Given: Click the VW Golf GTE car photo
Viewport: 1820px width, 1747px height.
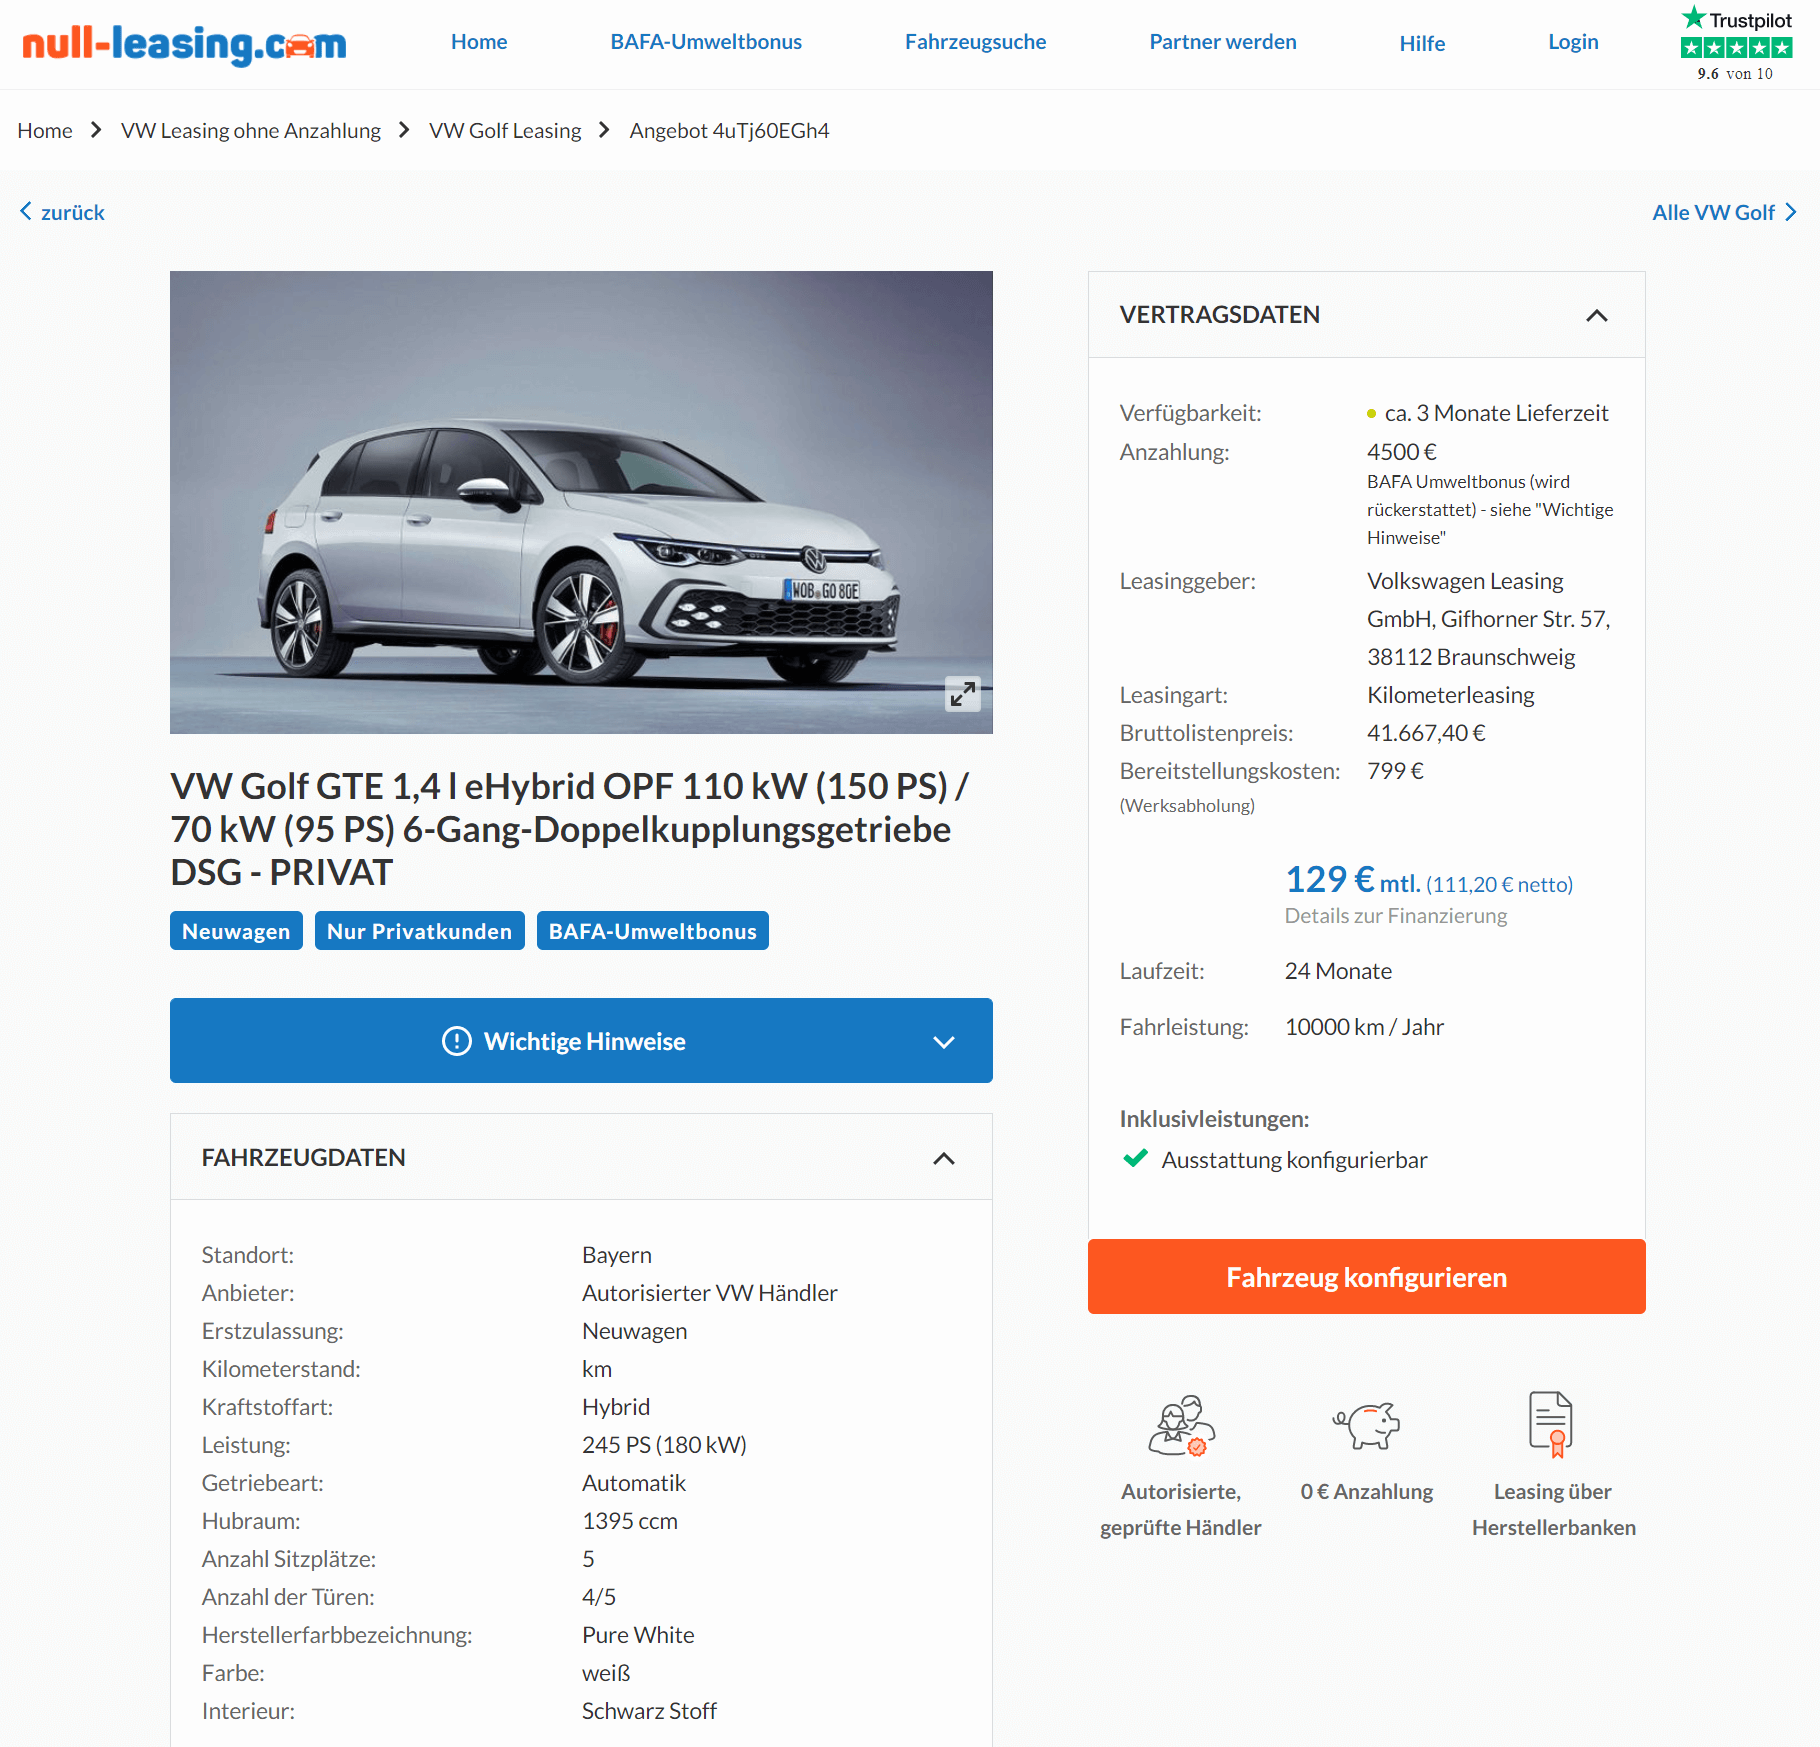Looking at the screenshot, I should pos(581,502).
